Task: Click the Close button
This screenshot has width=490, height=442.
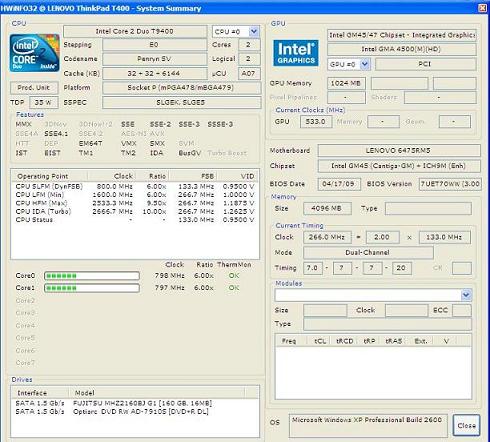Action: (x=466, y=425)
